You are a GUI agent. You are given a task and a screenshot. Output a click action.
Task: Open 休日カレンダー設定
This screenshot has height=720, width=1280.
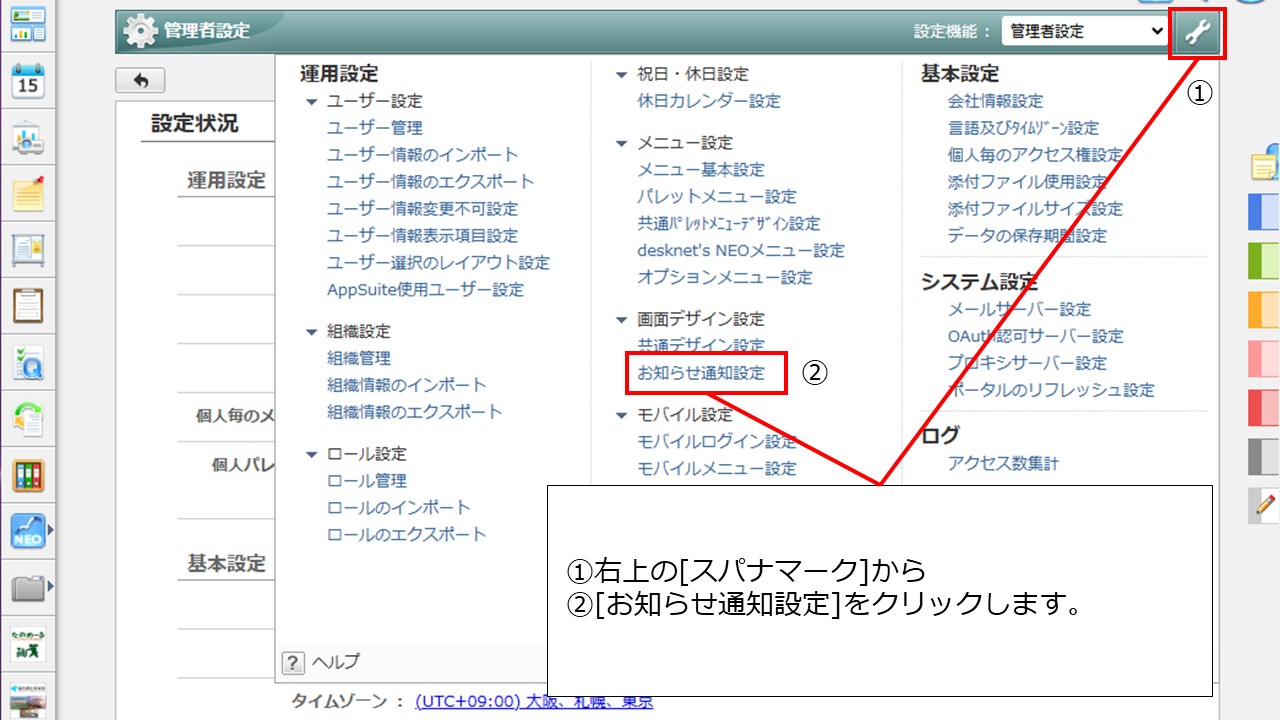click(709, 101)
